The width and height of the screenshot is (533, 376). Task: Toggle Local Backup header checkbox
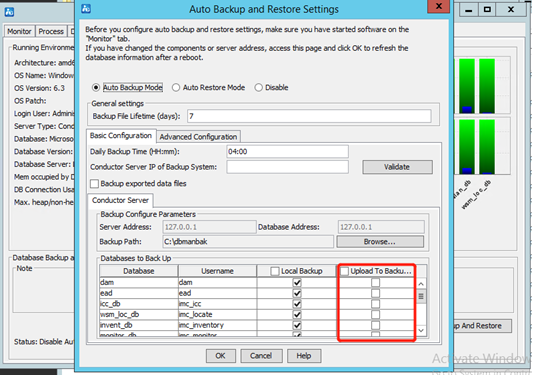click(x=274, y=271)
